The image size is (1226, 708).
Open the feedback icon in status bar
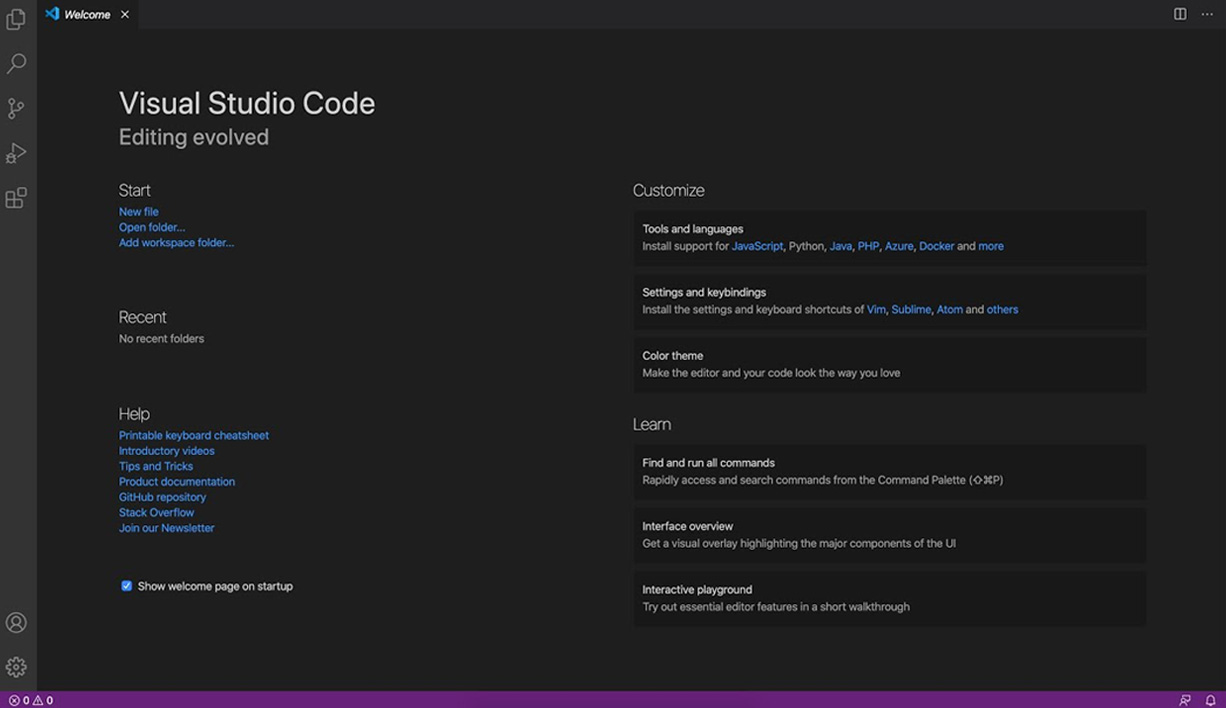[1185, 700]
